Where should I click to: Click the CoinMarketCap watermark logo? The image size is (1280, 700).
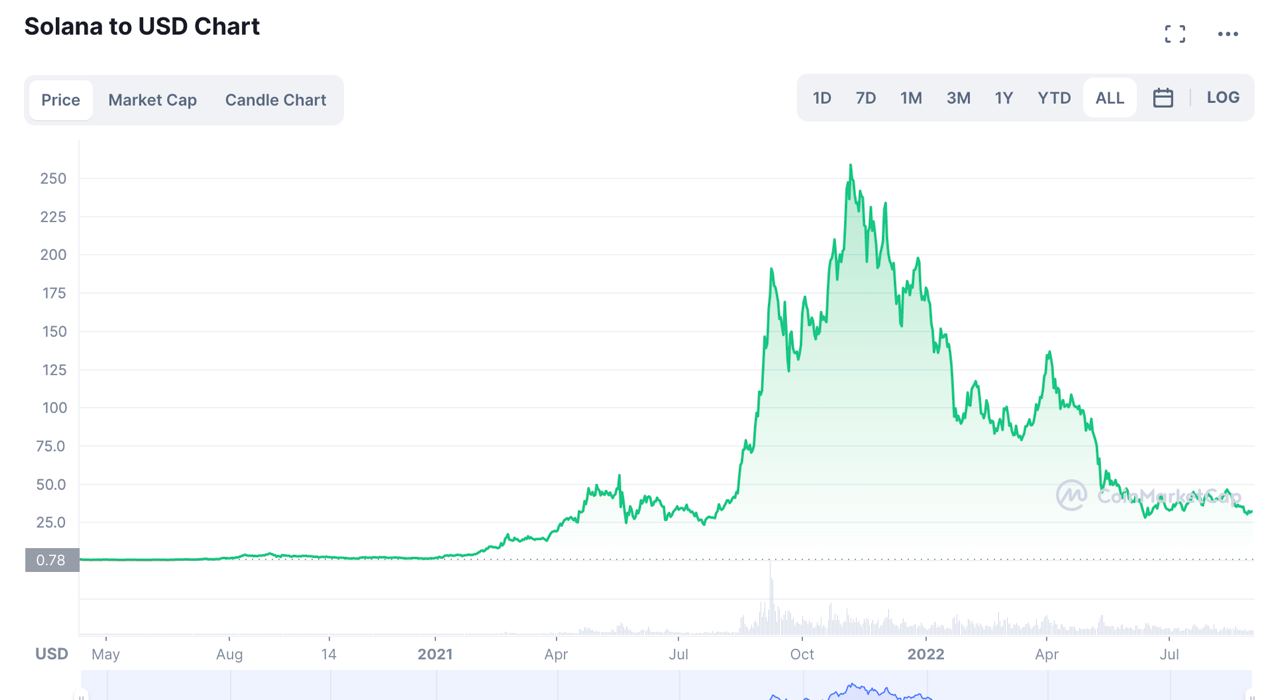pos(1072,495)
